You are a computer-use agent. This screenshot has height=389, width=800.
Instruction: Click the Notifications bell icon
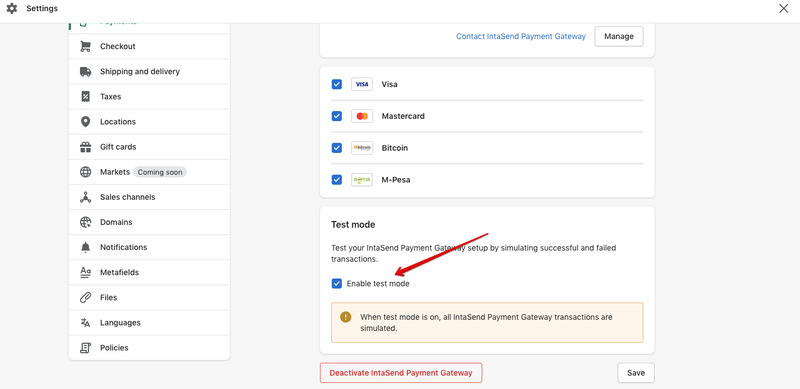(x=86, y=247)
